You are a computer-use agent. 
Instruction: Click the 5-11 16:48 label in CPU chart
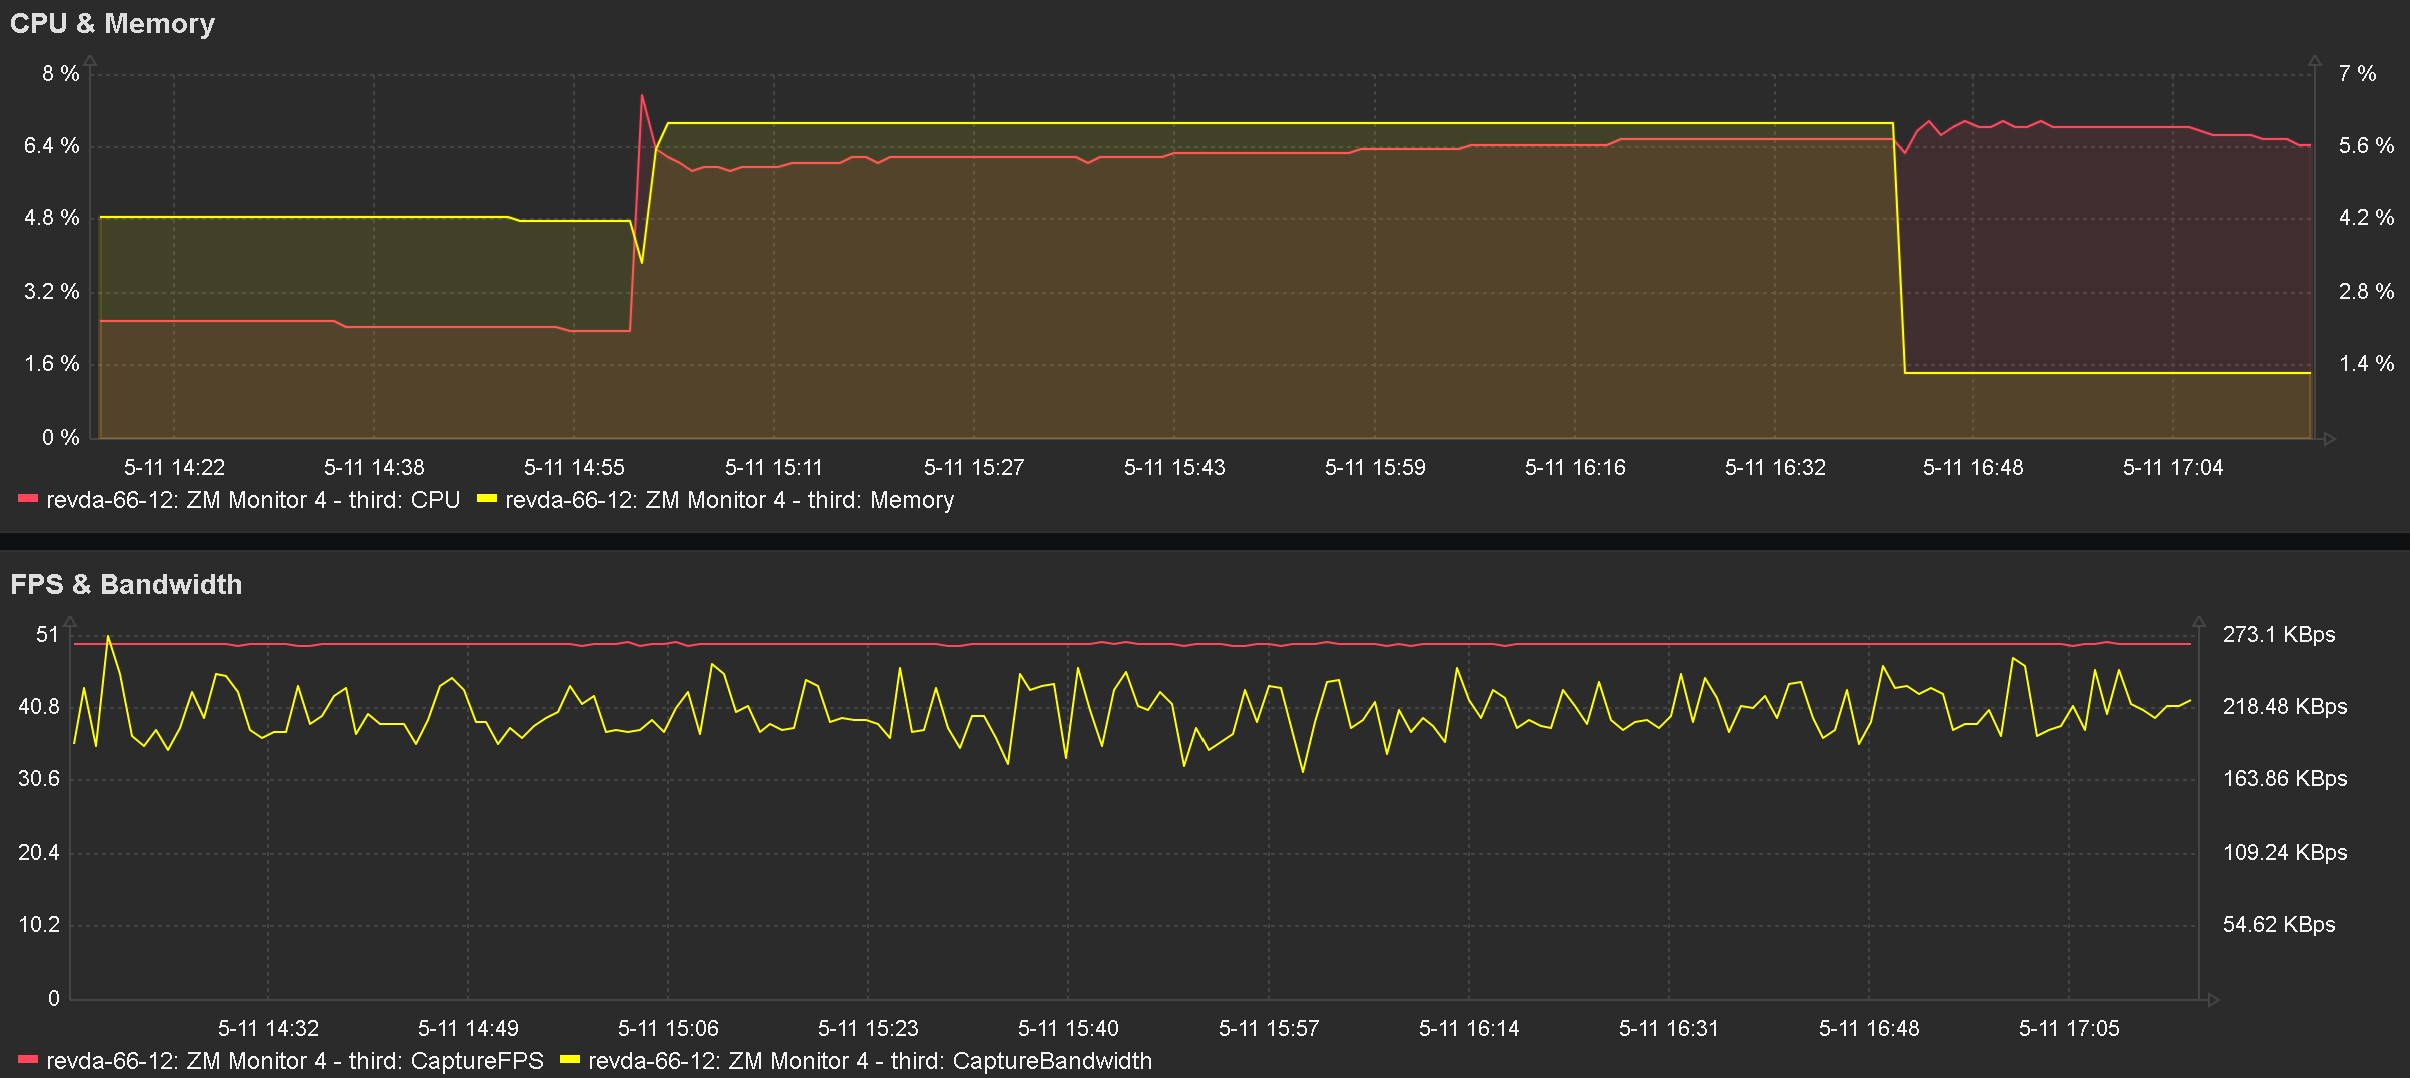coord(1973,468)
